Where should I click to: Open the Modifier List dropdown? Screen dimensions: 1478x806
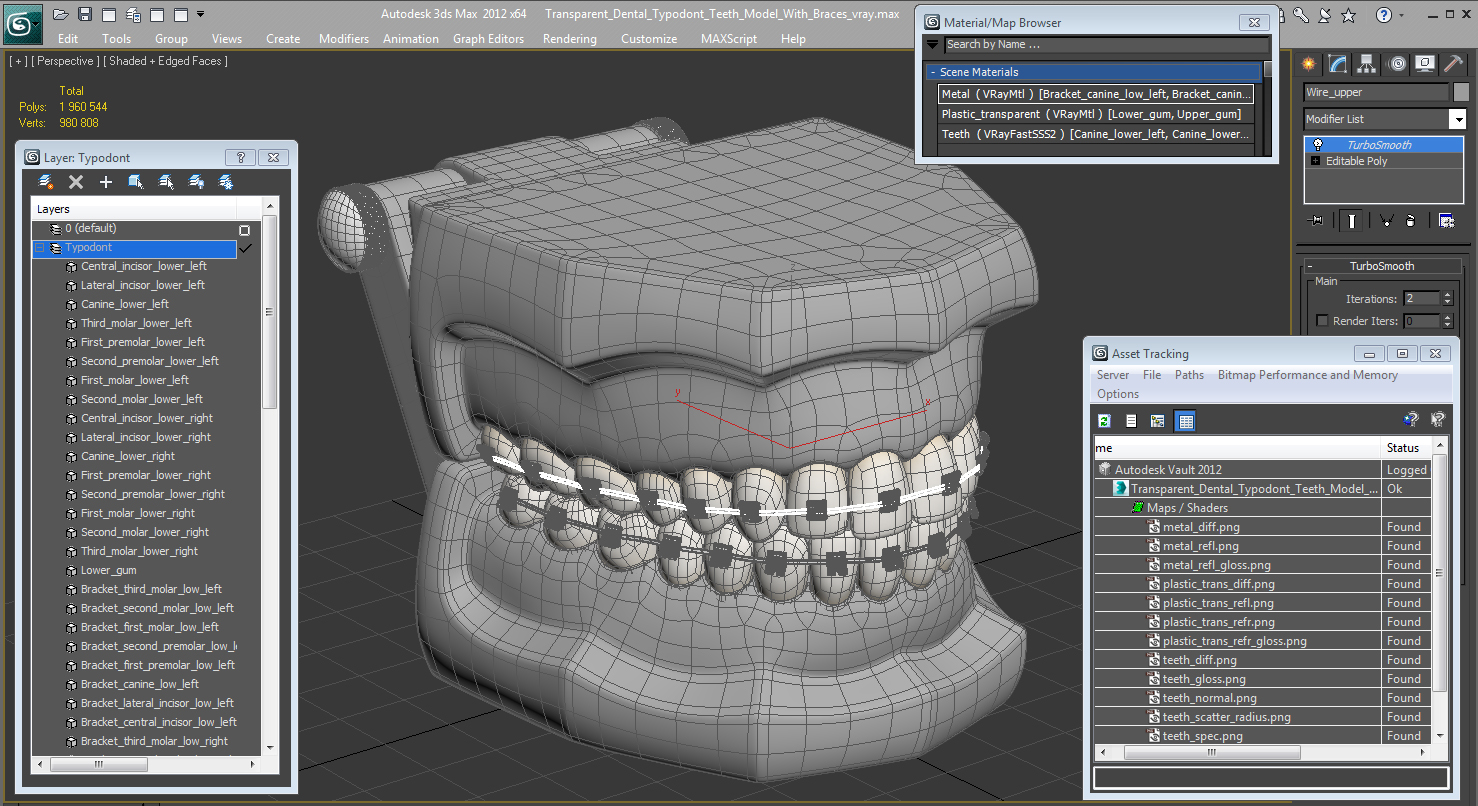tap(1458, 119)
